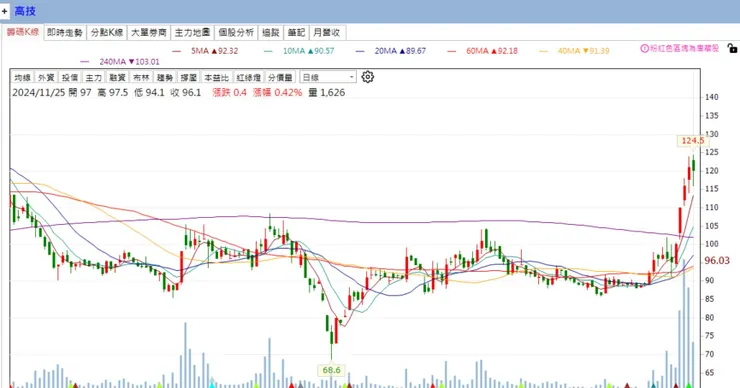Click the 60MA ▲92.18 legend label
The width and height of the screenshot is (740, 388).
pos(492,51)
